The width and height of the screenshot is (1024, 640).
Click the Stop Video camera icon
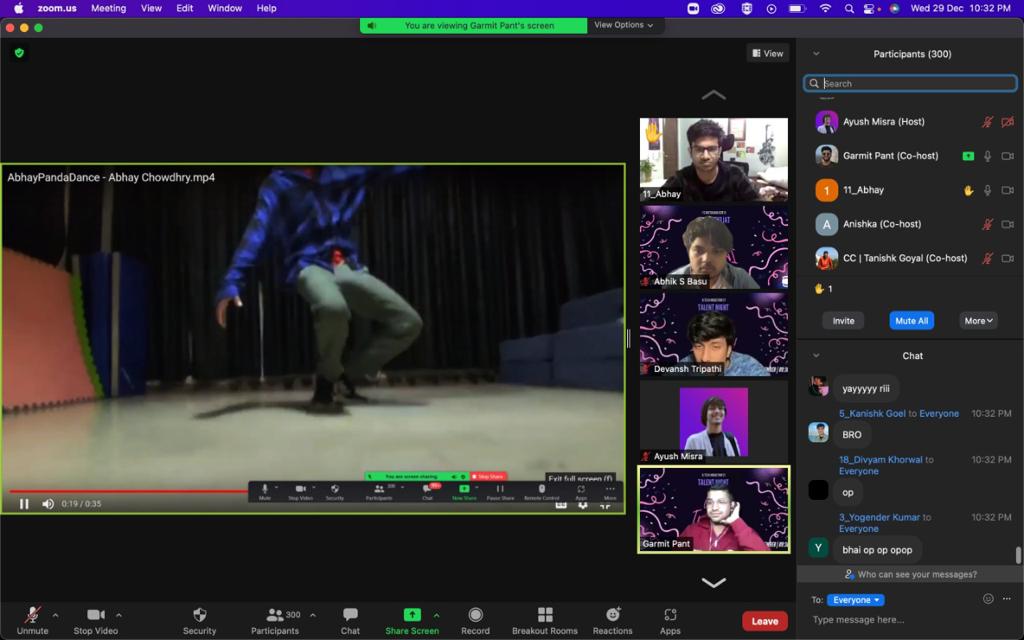[x=95, y=615]
